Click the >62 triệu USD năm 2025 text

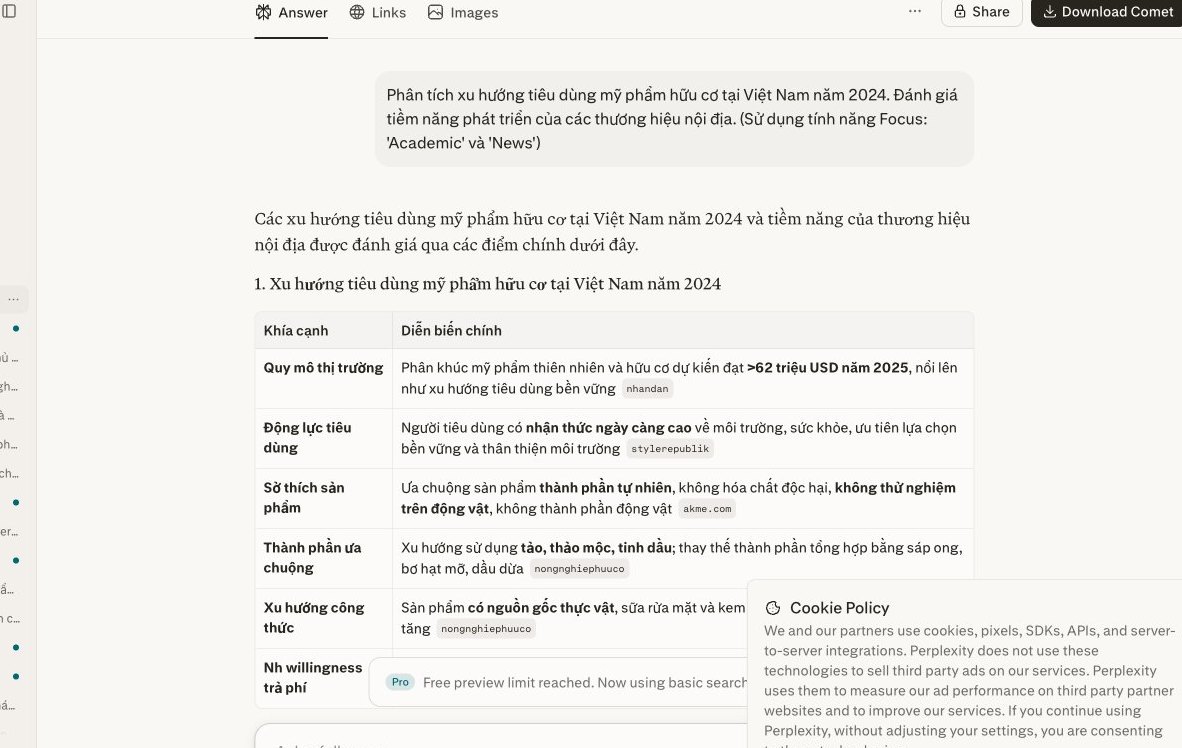[828, 368]
